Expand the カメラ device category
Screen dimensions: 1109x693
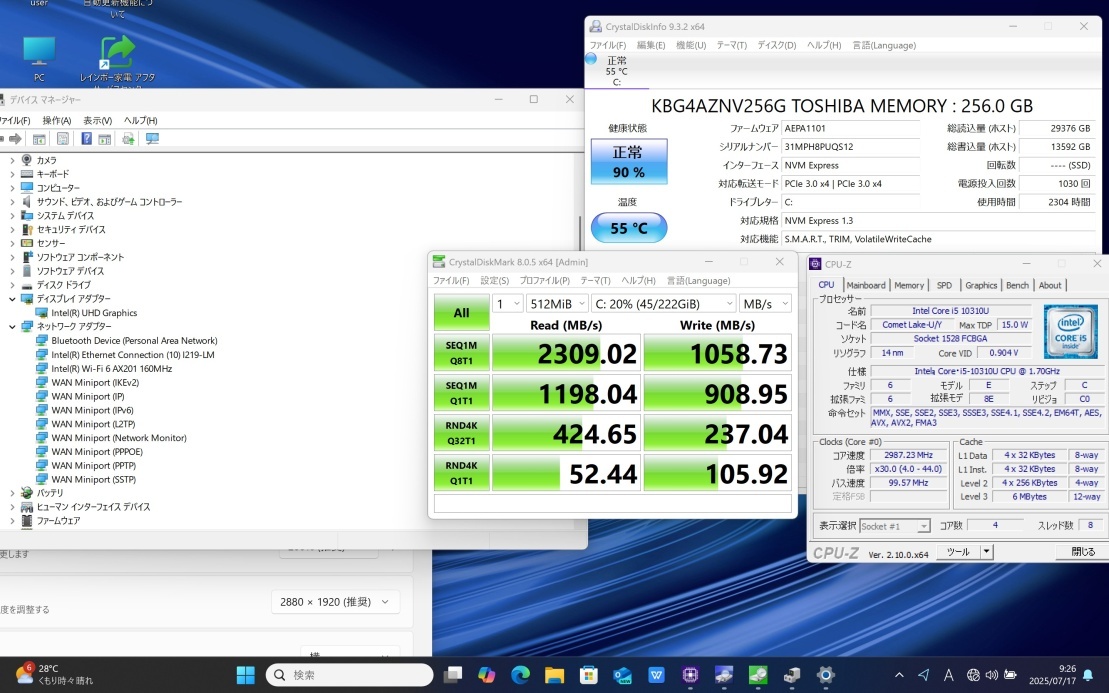pos(12,161)
